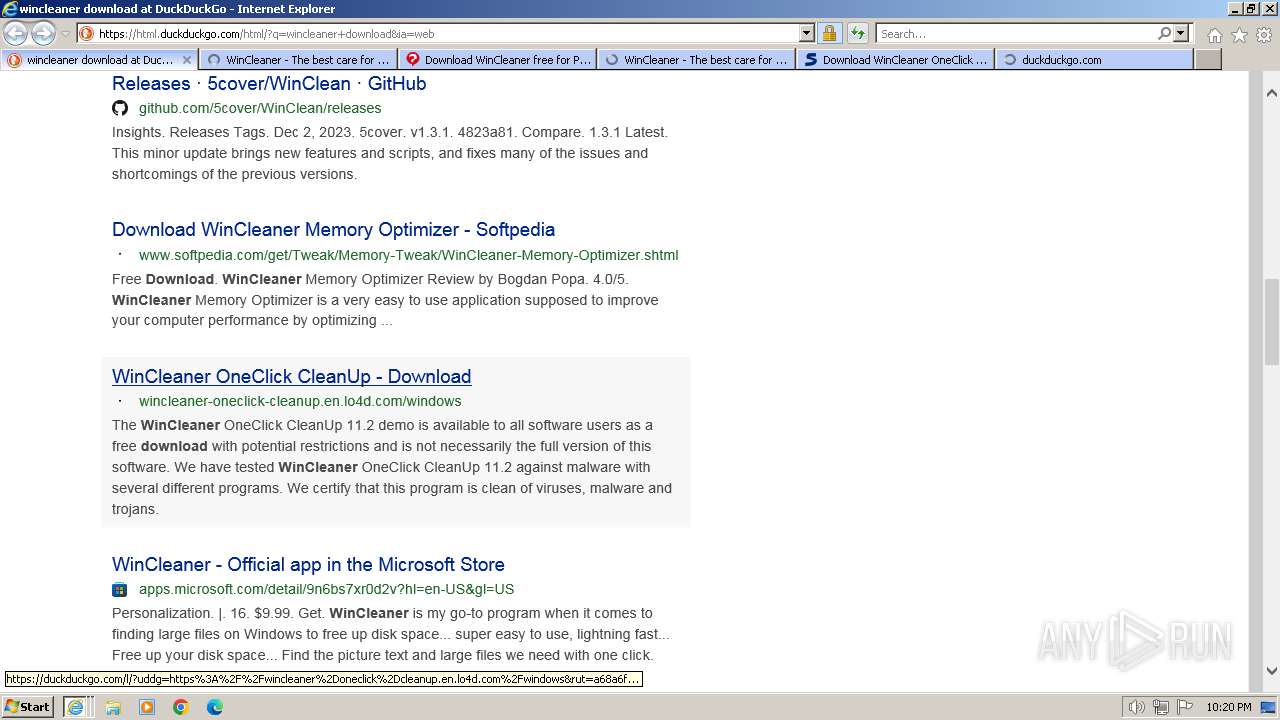Click the vertical scrollbar thumb
Screen dimensions: 1280x720
pos(1272,321)
